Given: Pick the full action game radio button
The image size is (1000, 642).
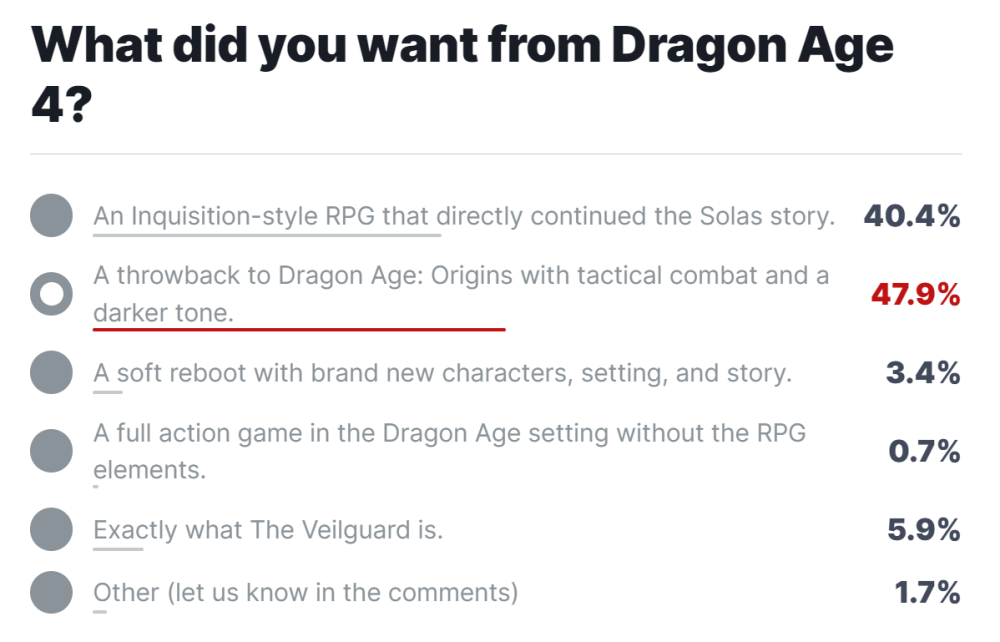Looking at the screenshot, I should point(52,451).
